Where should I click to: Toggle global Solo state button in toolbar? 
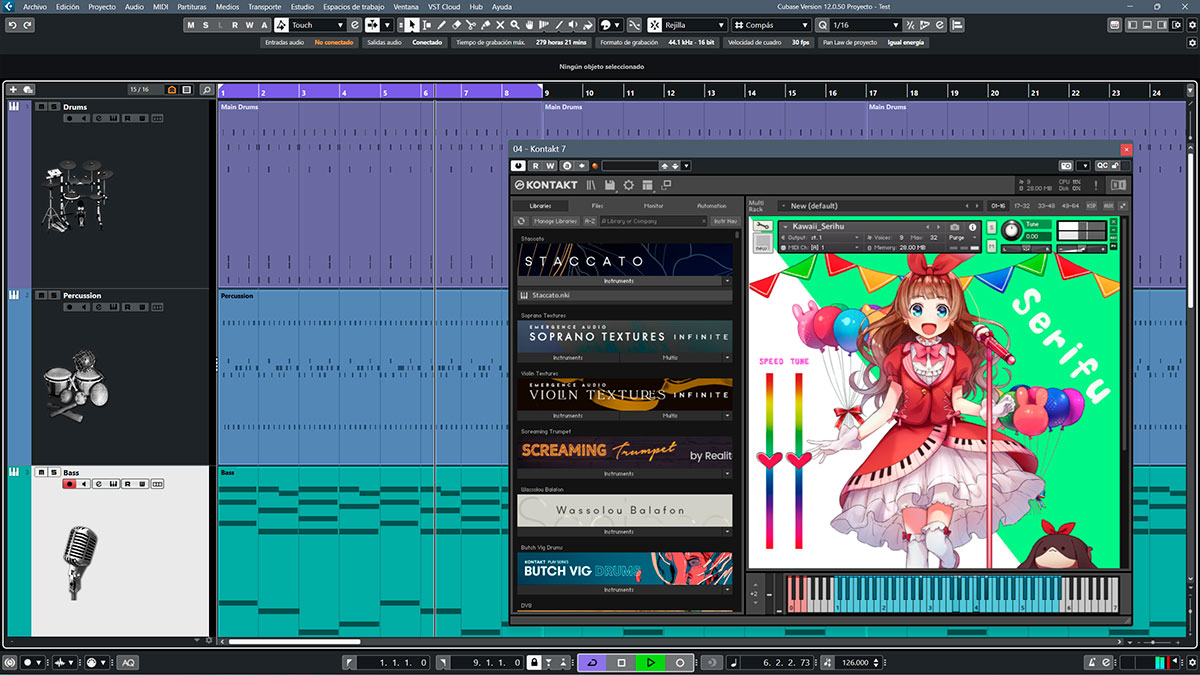pyautogui.click(x=205, y=25)
